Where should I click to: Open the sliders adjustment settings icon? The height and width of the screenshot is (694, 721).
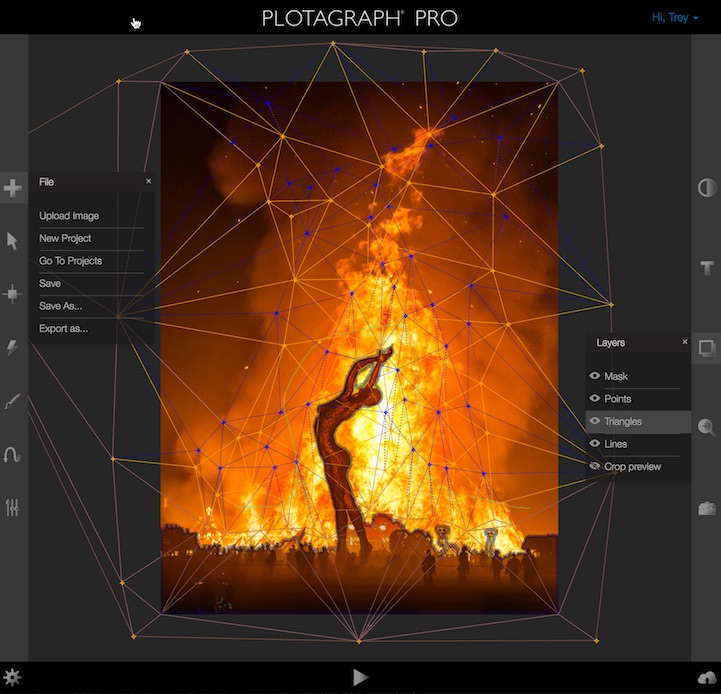[x=13, y=507]
